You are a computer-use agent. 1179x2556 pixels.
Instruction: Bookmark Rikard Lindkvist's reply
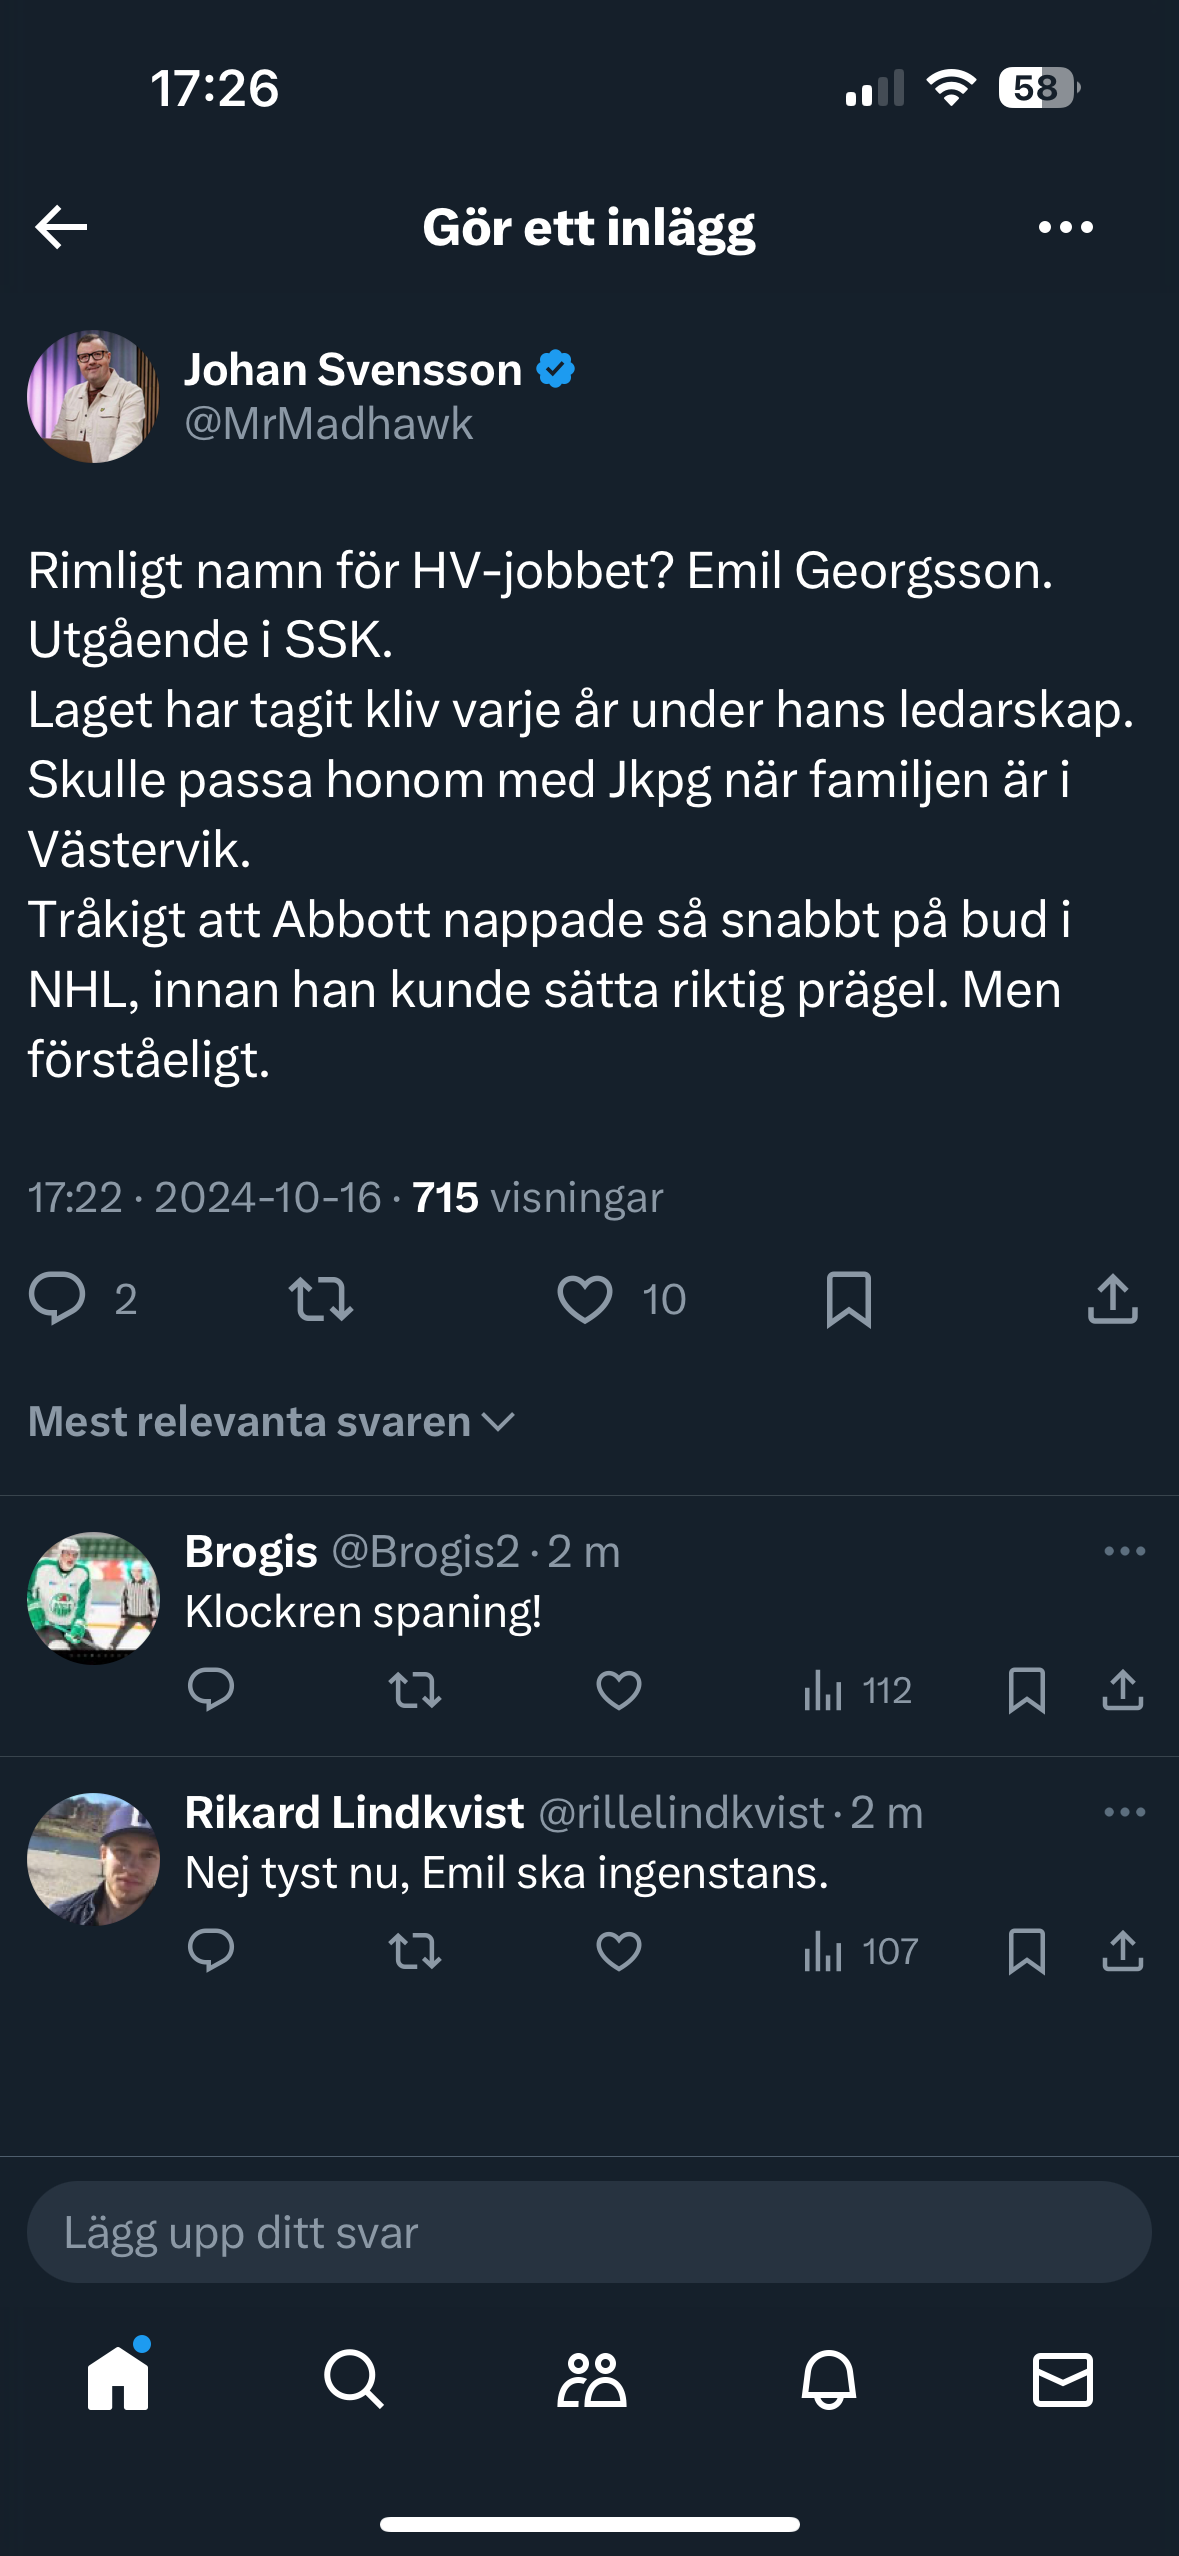[x=1027, y=1951]
